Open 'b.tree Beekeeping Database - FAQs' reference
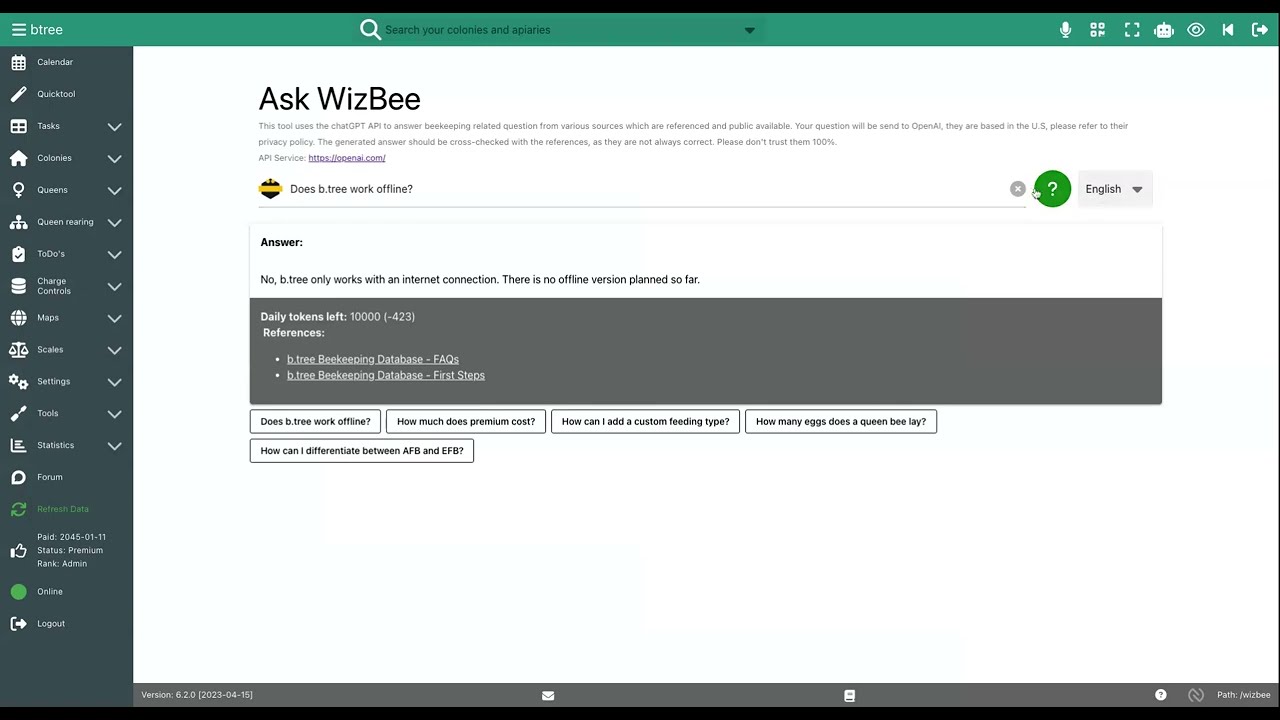Image resolution: width=1280 pixels, height=720 pixels. pos(373,359)
